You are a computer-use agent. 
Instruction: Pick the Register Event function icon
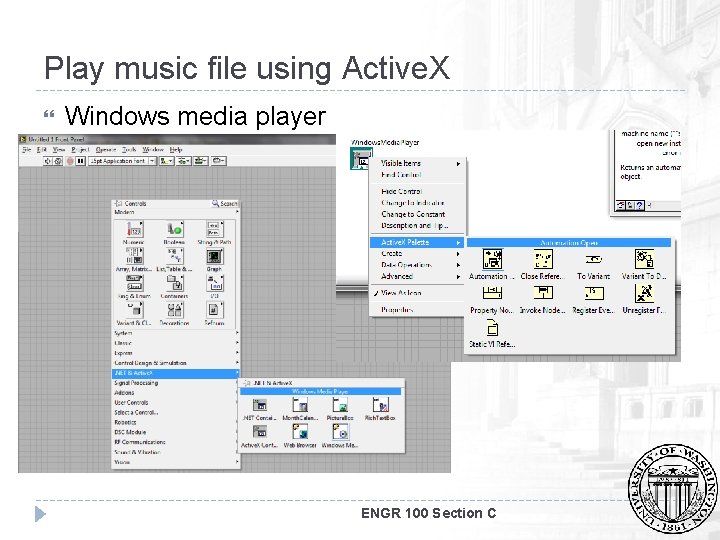click(x=593, y=293)
